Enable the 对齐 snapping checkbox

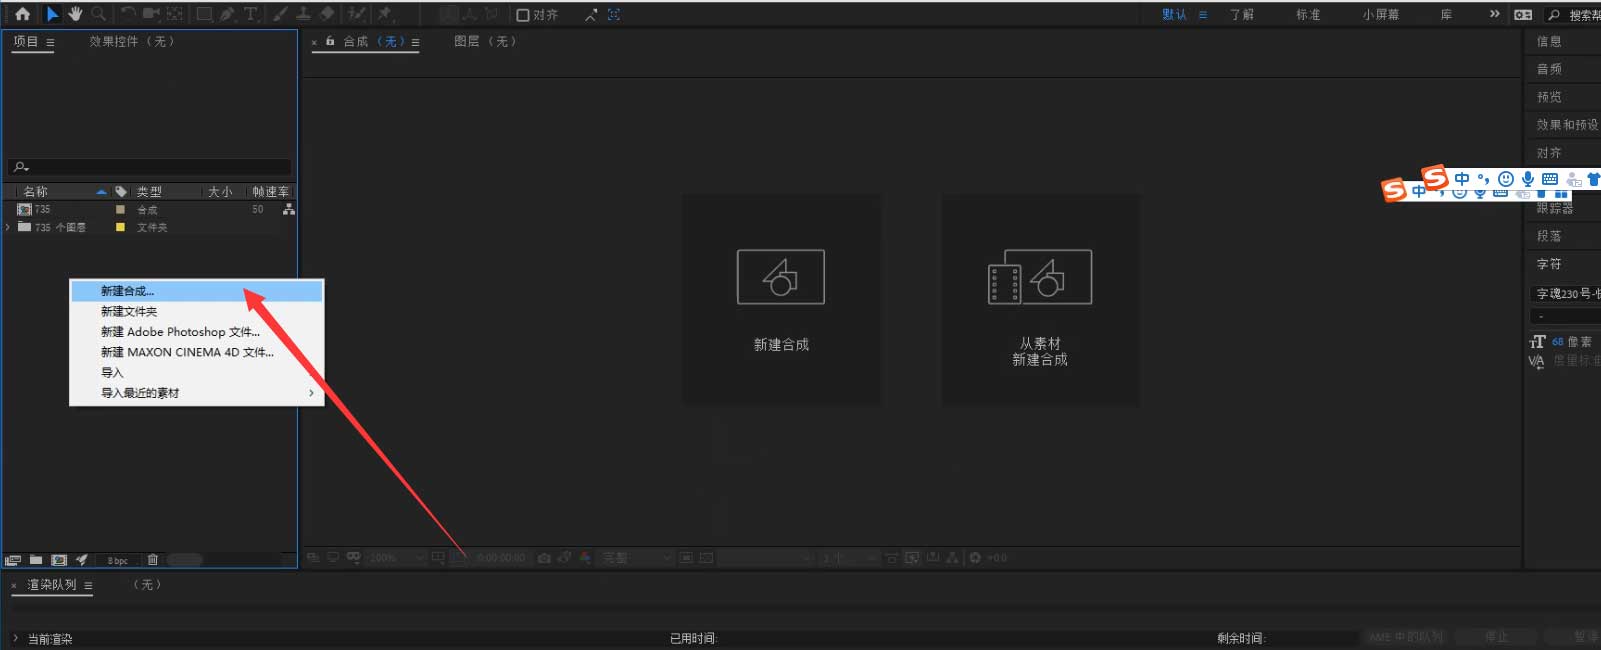point(522,15)
